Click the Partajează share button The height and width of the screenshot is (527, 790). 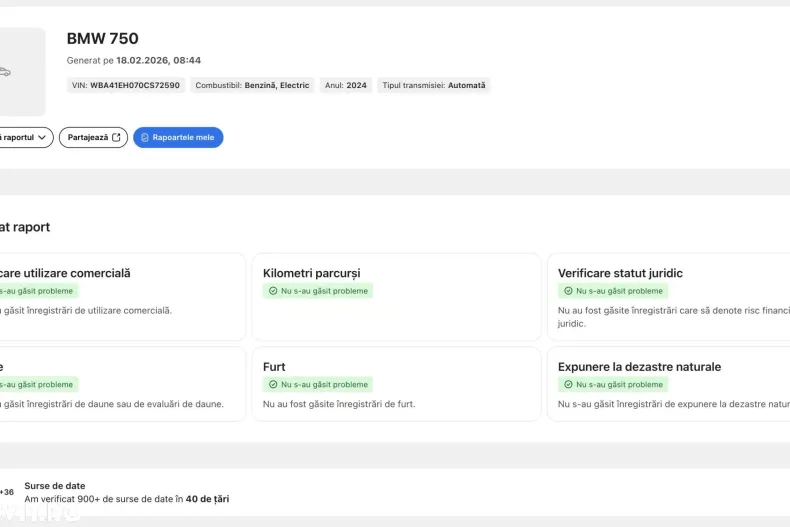tap(93, 138)
